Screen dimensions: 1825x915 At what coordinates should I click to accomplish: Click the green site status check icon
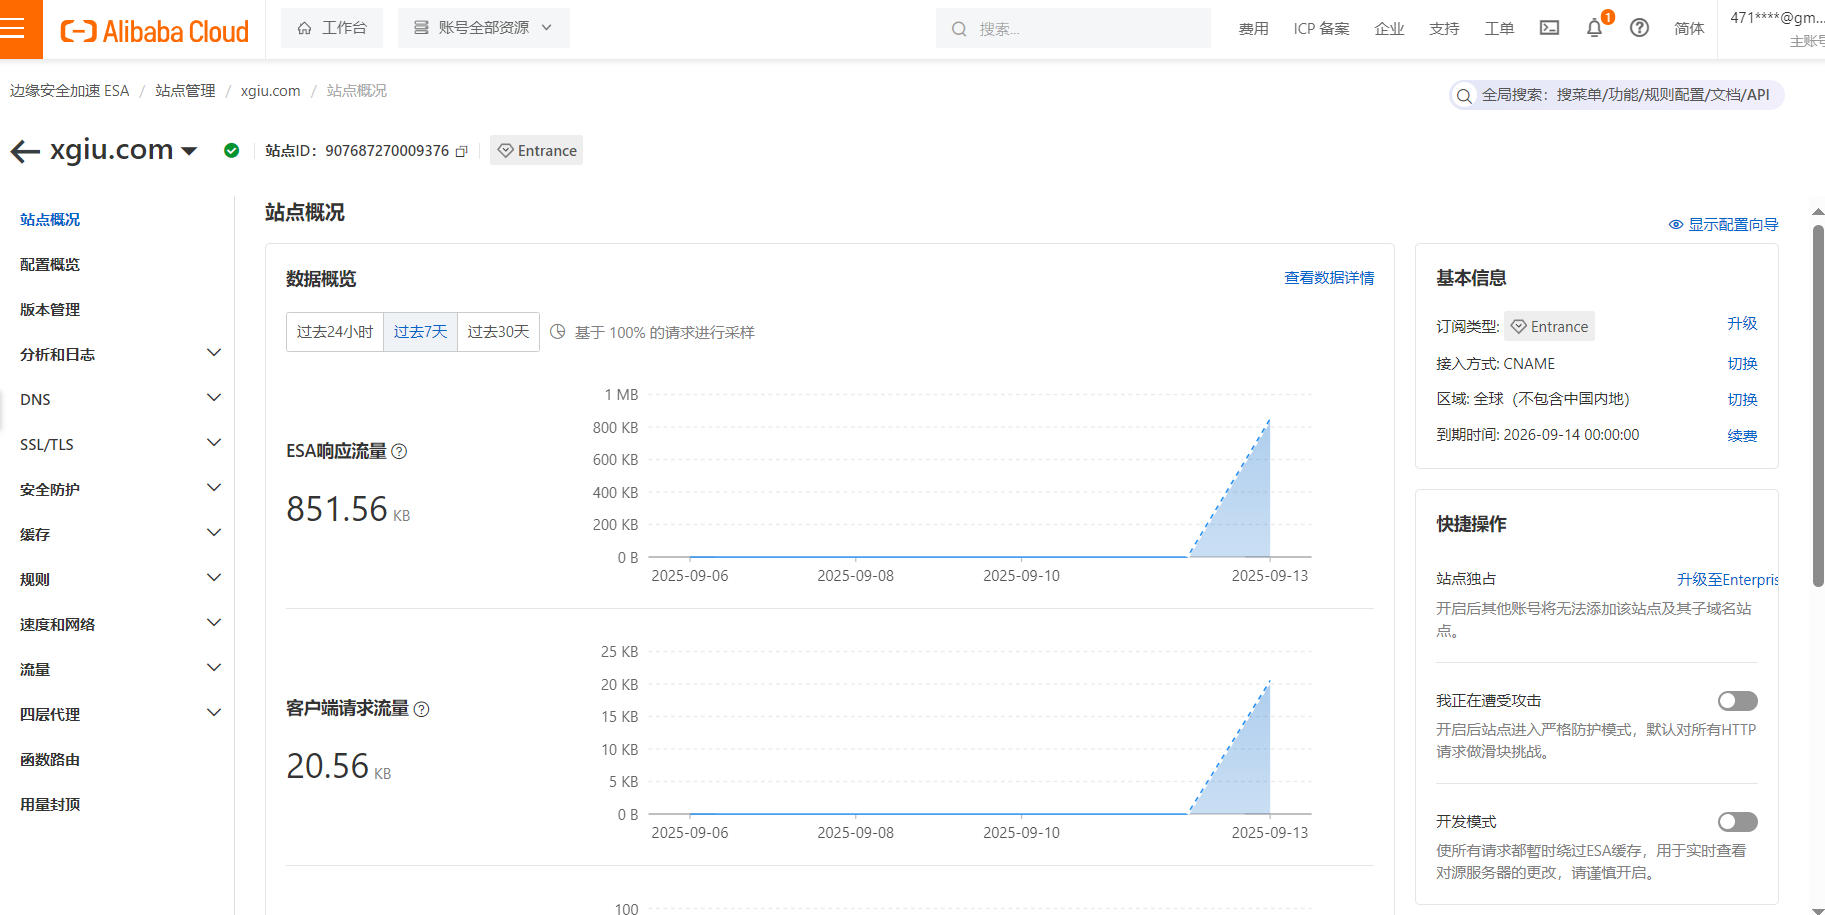(x=231, y=150)
